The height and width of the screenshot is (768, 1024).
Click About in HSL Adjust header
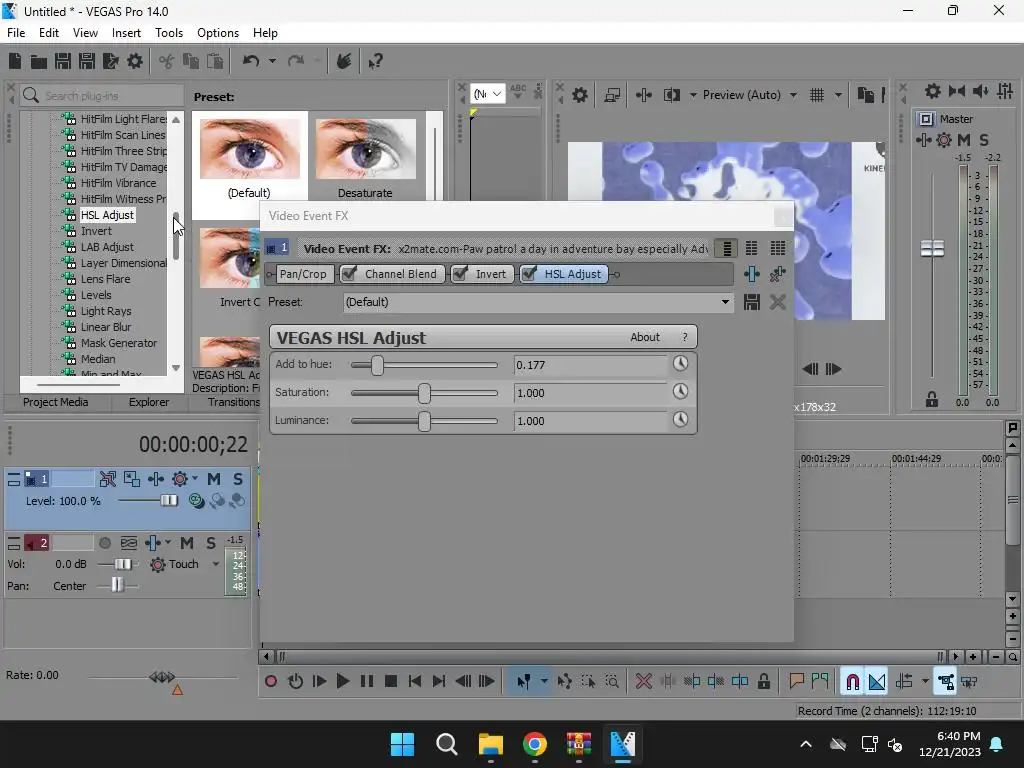[x=645, y=337]
